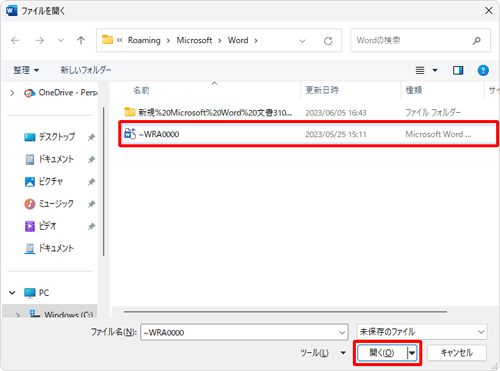Open the 整理 menu

[26, 70]
